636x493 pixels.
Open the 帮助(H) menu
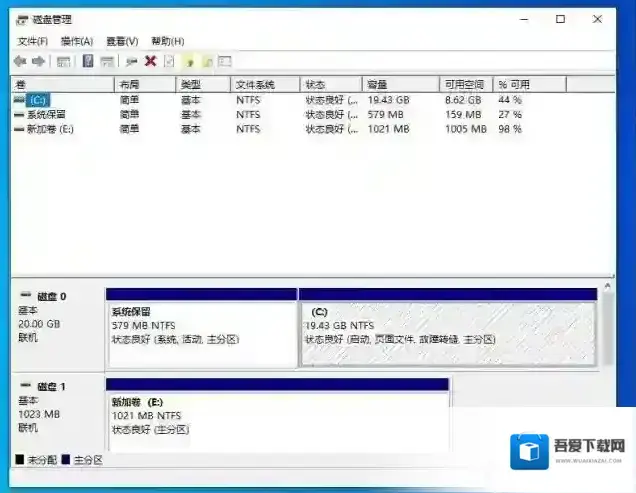pyautogui.click(x=168, y=41)
